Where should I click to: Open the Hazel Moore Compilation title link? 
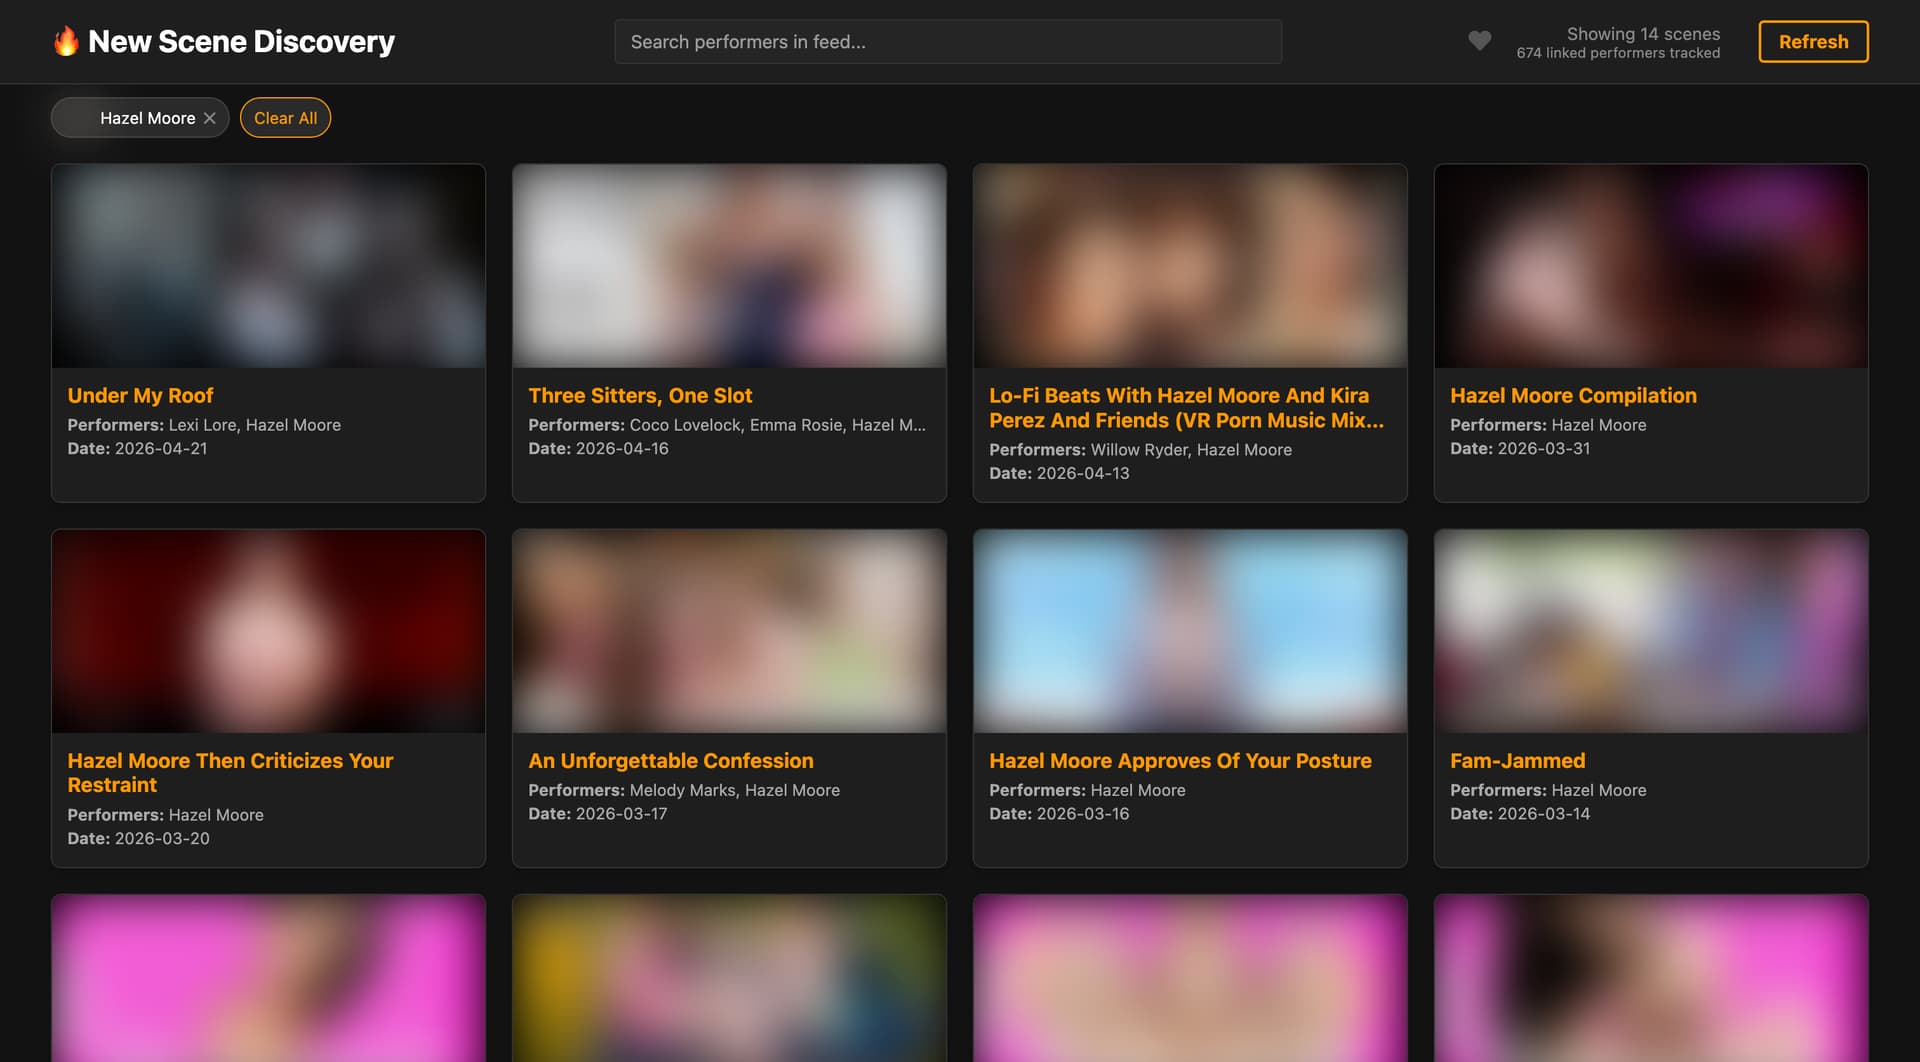point(1573,396)
